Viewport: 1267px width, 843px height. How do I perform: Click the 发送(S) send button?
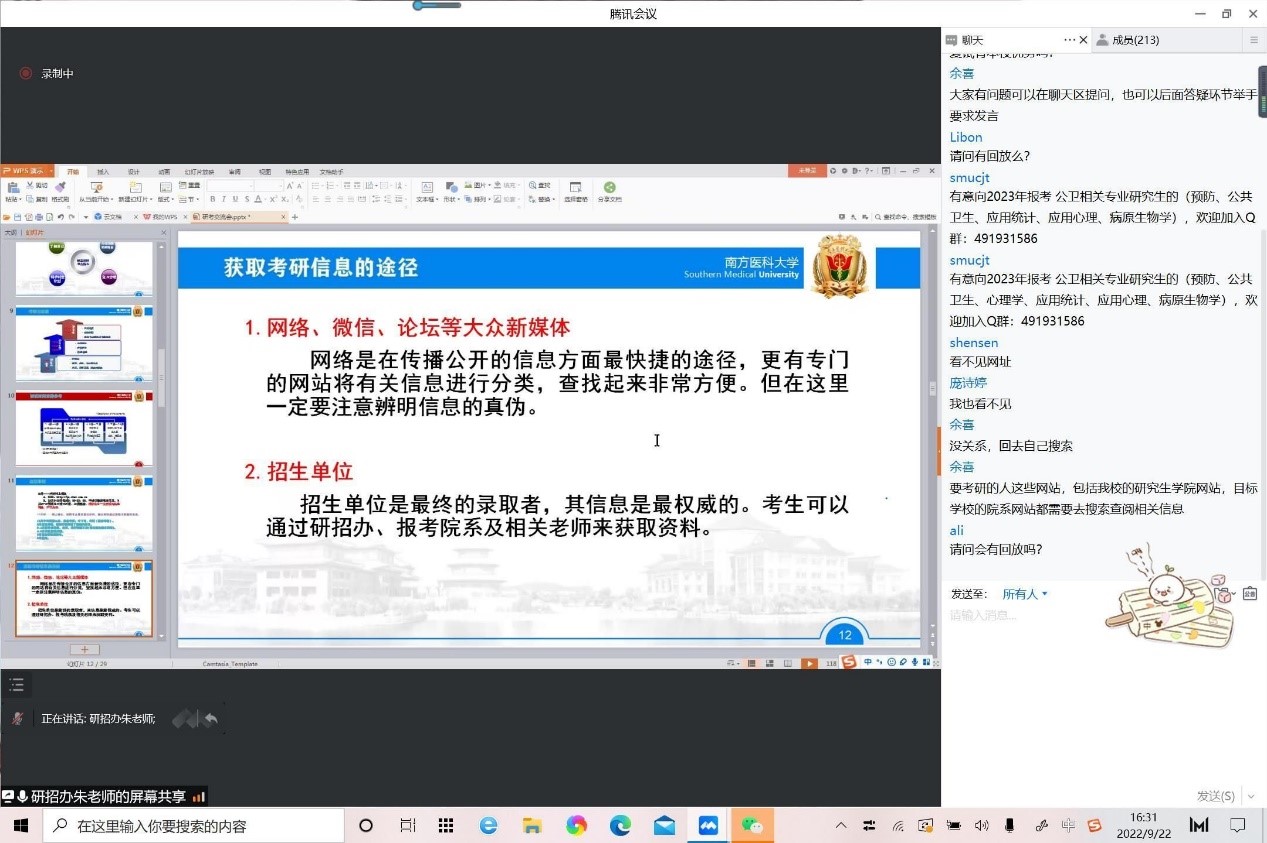click(x=1215, y=796)
